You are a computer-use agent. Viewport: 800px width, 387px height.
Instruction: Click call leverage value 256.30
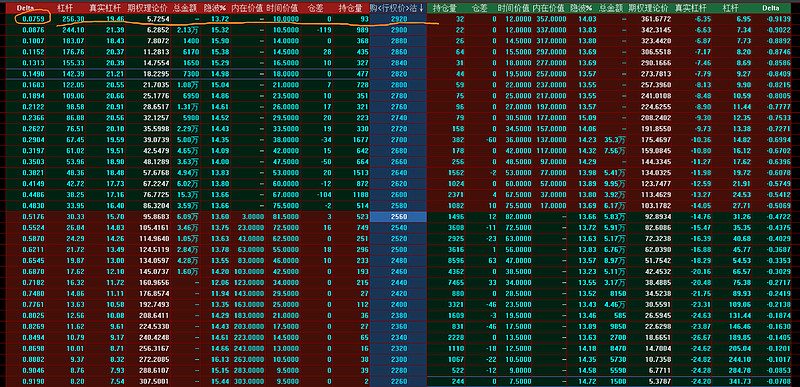tap(73, 19)
